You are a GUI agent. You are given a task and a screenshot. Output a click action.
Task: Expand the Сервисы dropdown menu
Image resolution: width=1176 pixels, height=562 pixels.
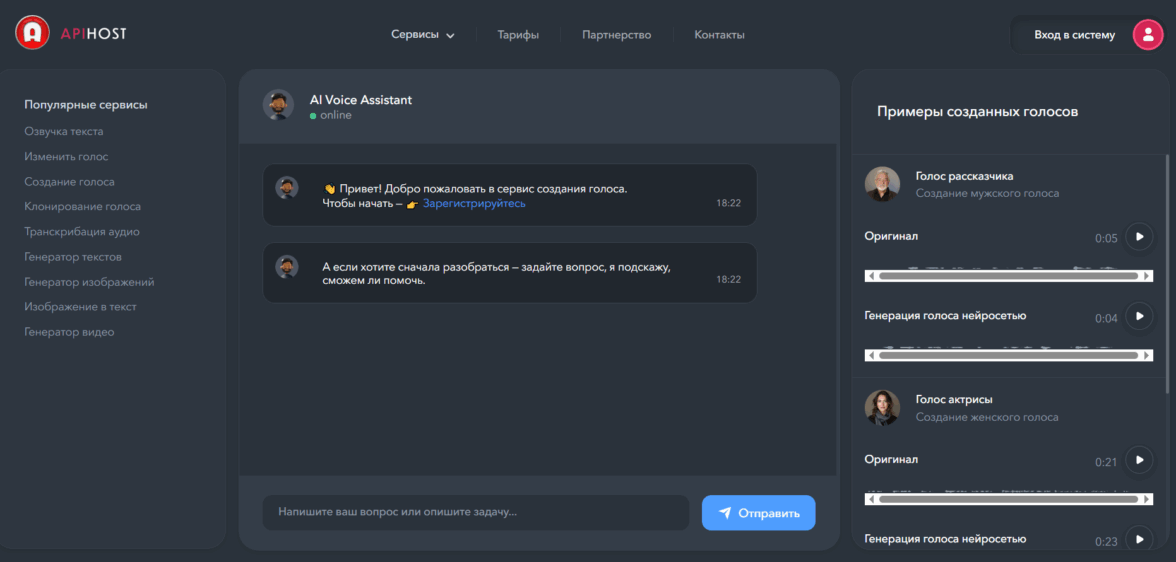click(x=422, y=35)
